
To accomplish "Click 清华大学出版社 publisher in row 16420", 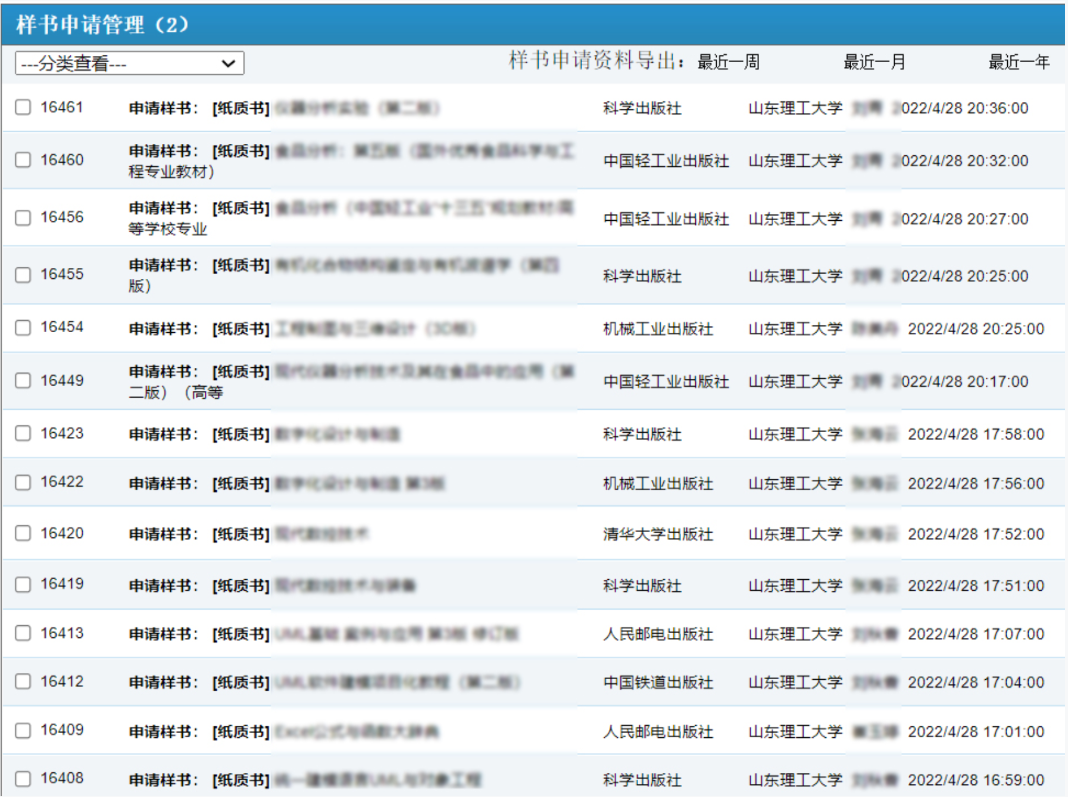I will pyautogui.click(x=658, y=535).
